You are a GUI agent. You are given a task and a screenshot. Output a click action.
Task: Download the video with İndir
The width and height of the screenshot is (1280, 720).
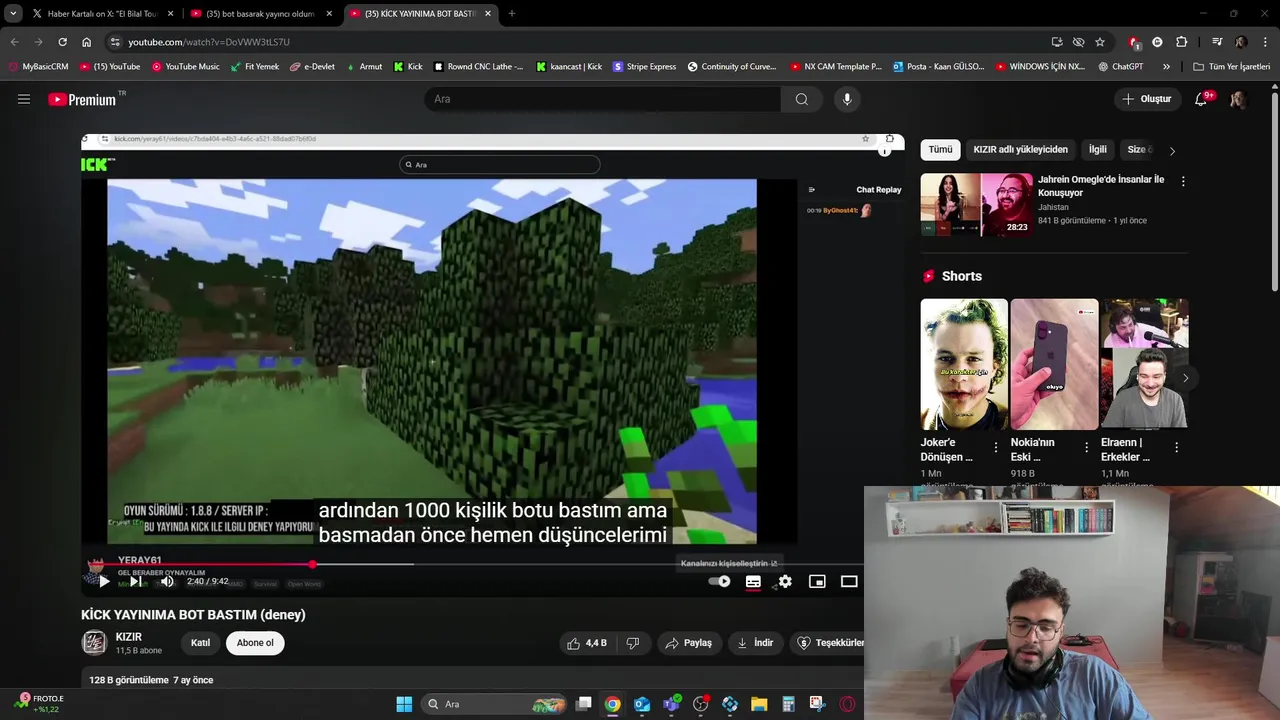756,643
